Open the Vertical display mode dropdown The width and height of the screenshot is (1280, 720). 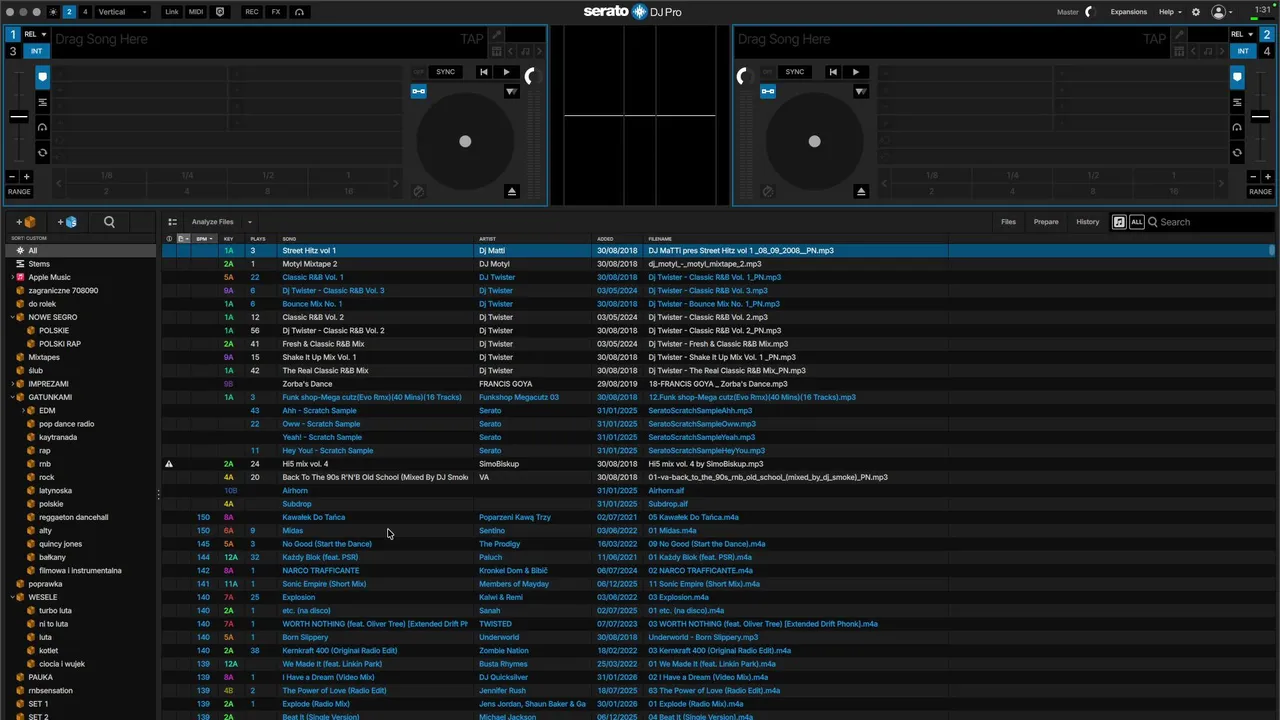click(x=122, y=12)
